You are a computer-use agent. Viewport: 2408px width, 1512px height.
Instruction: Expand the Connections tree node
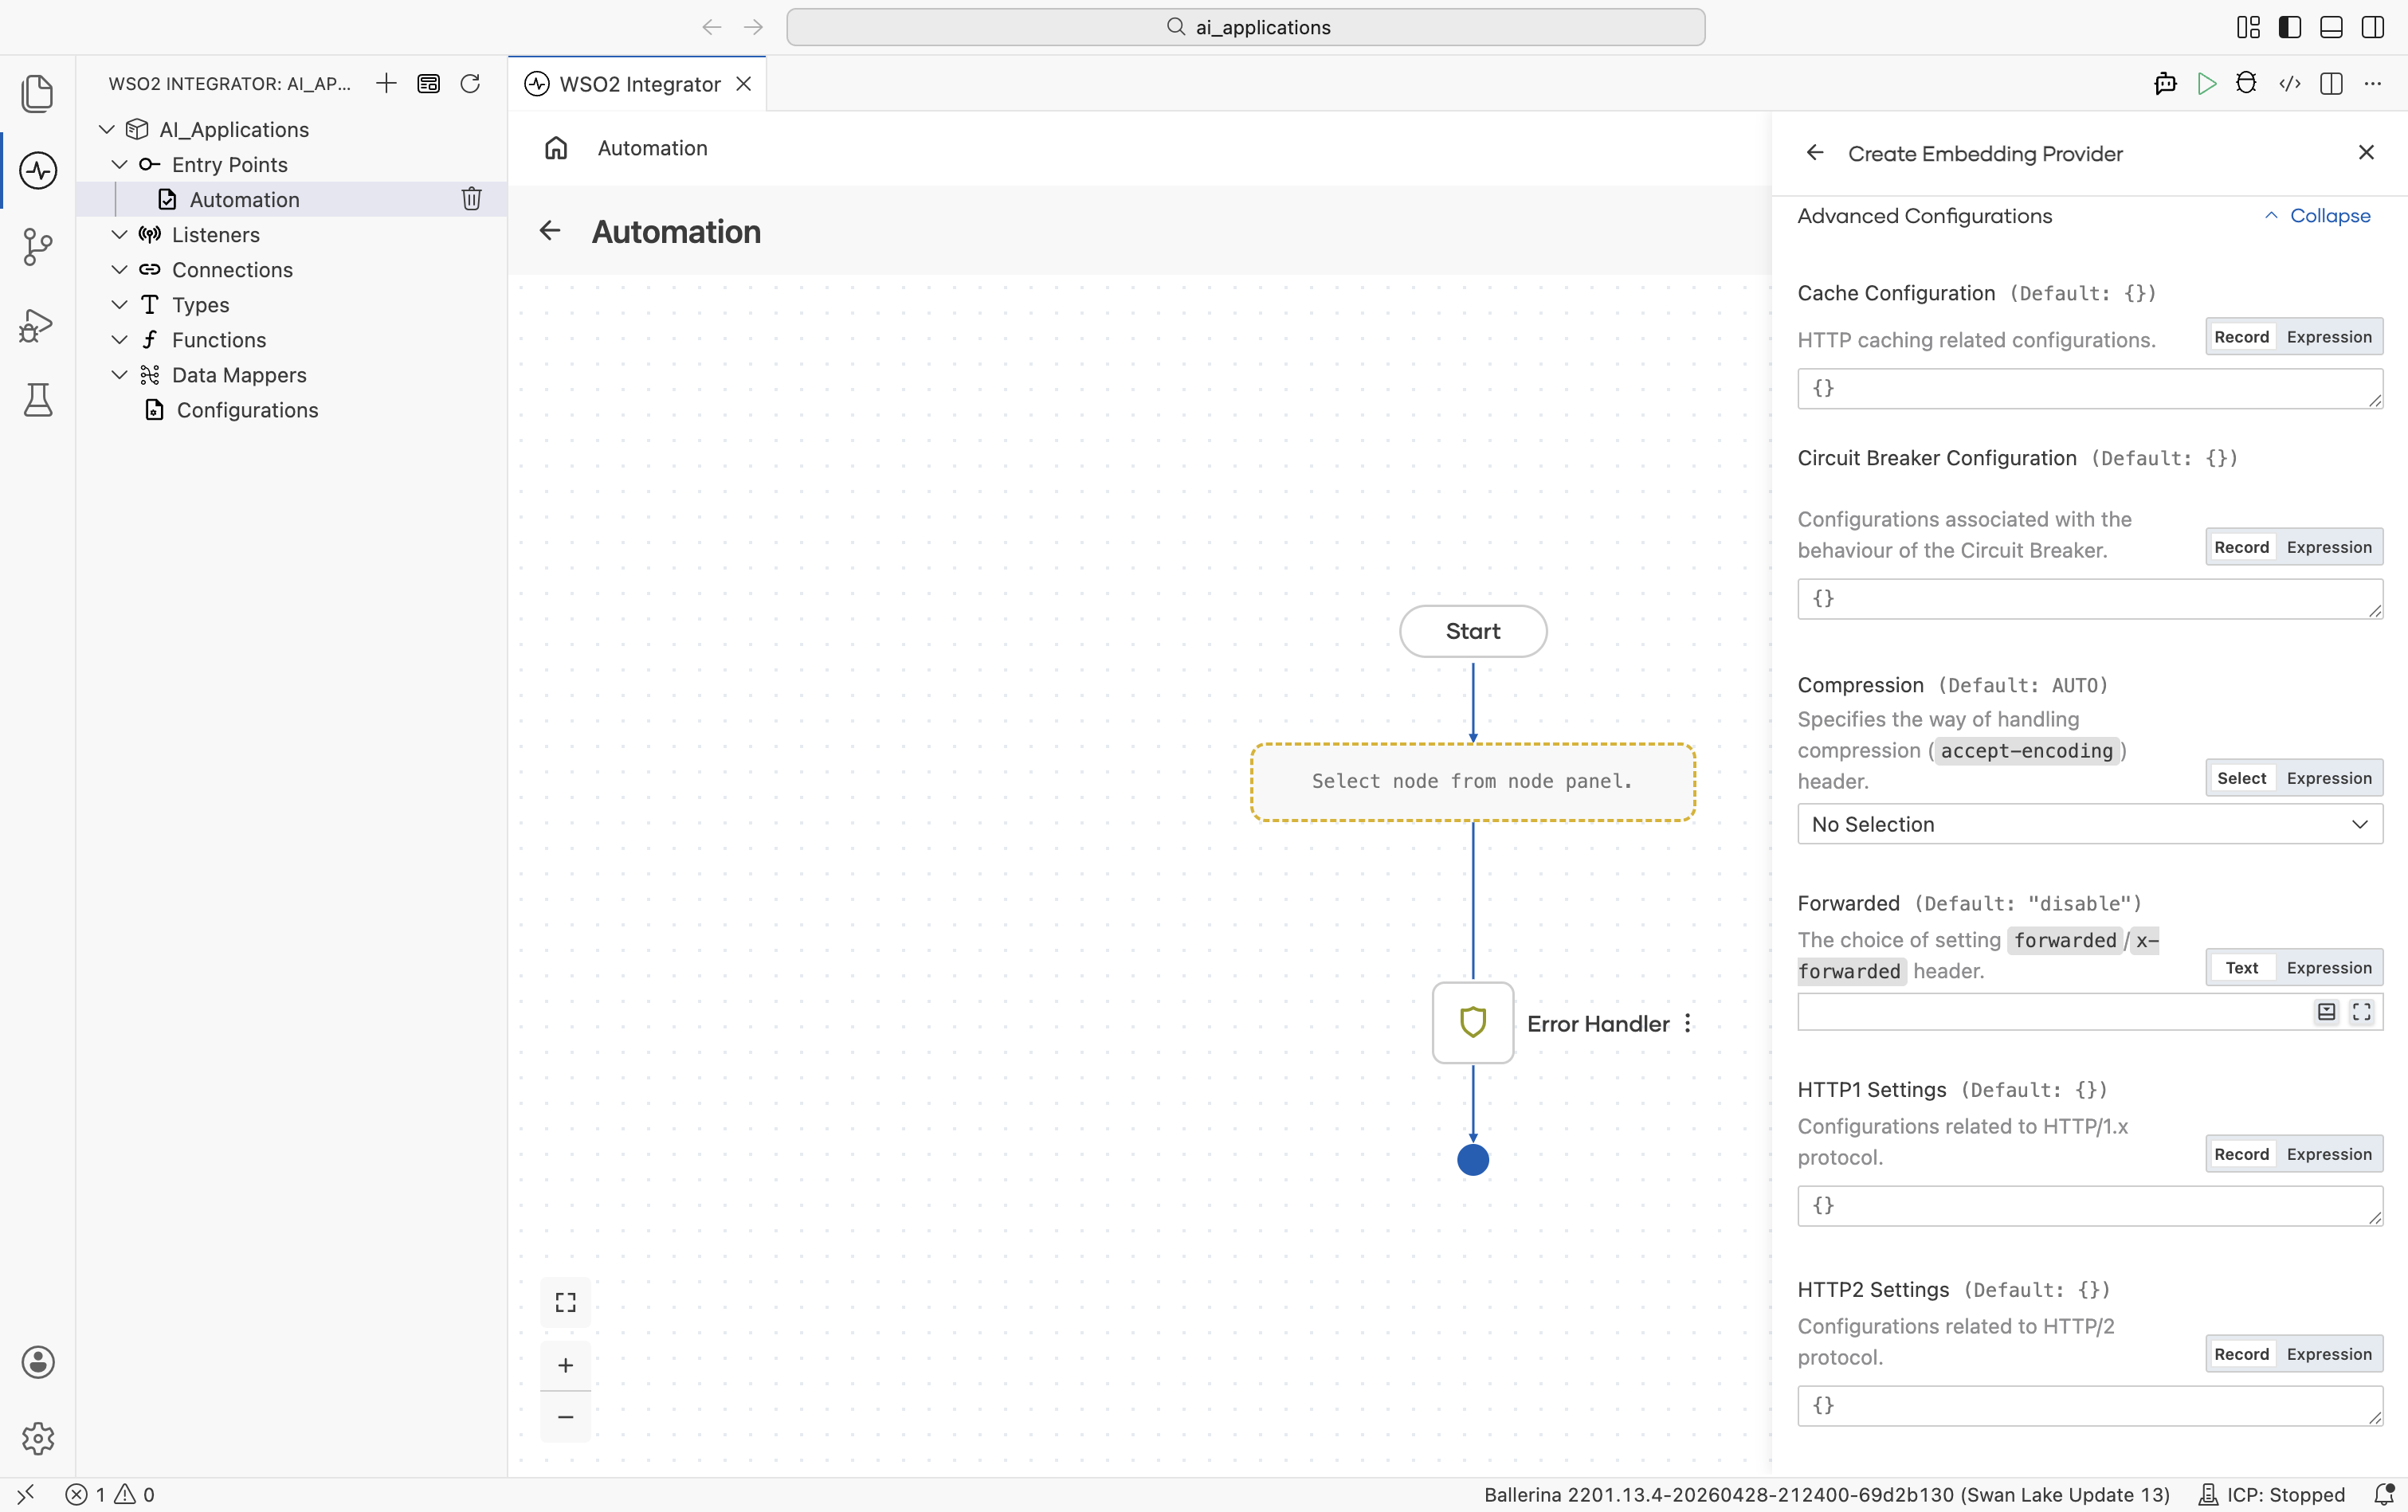119,269
